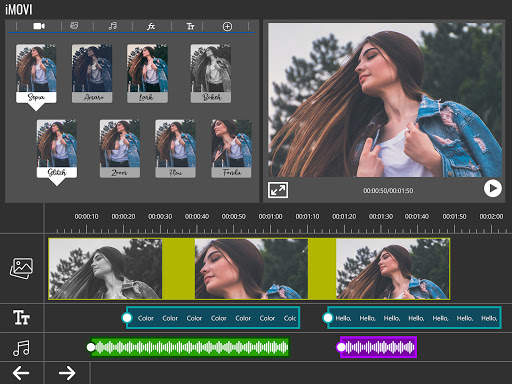Open the photo gallery tab
This screenshot has height=384, width=512.
pos(74,26)
